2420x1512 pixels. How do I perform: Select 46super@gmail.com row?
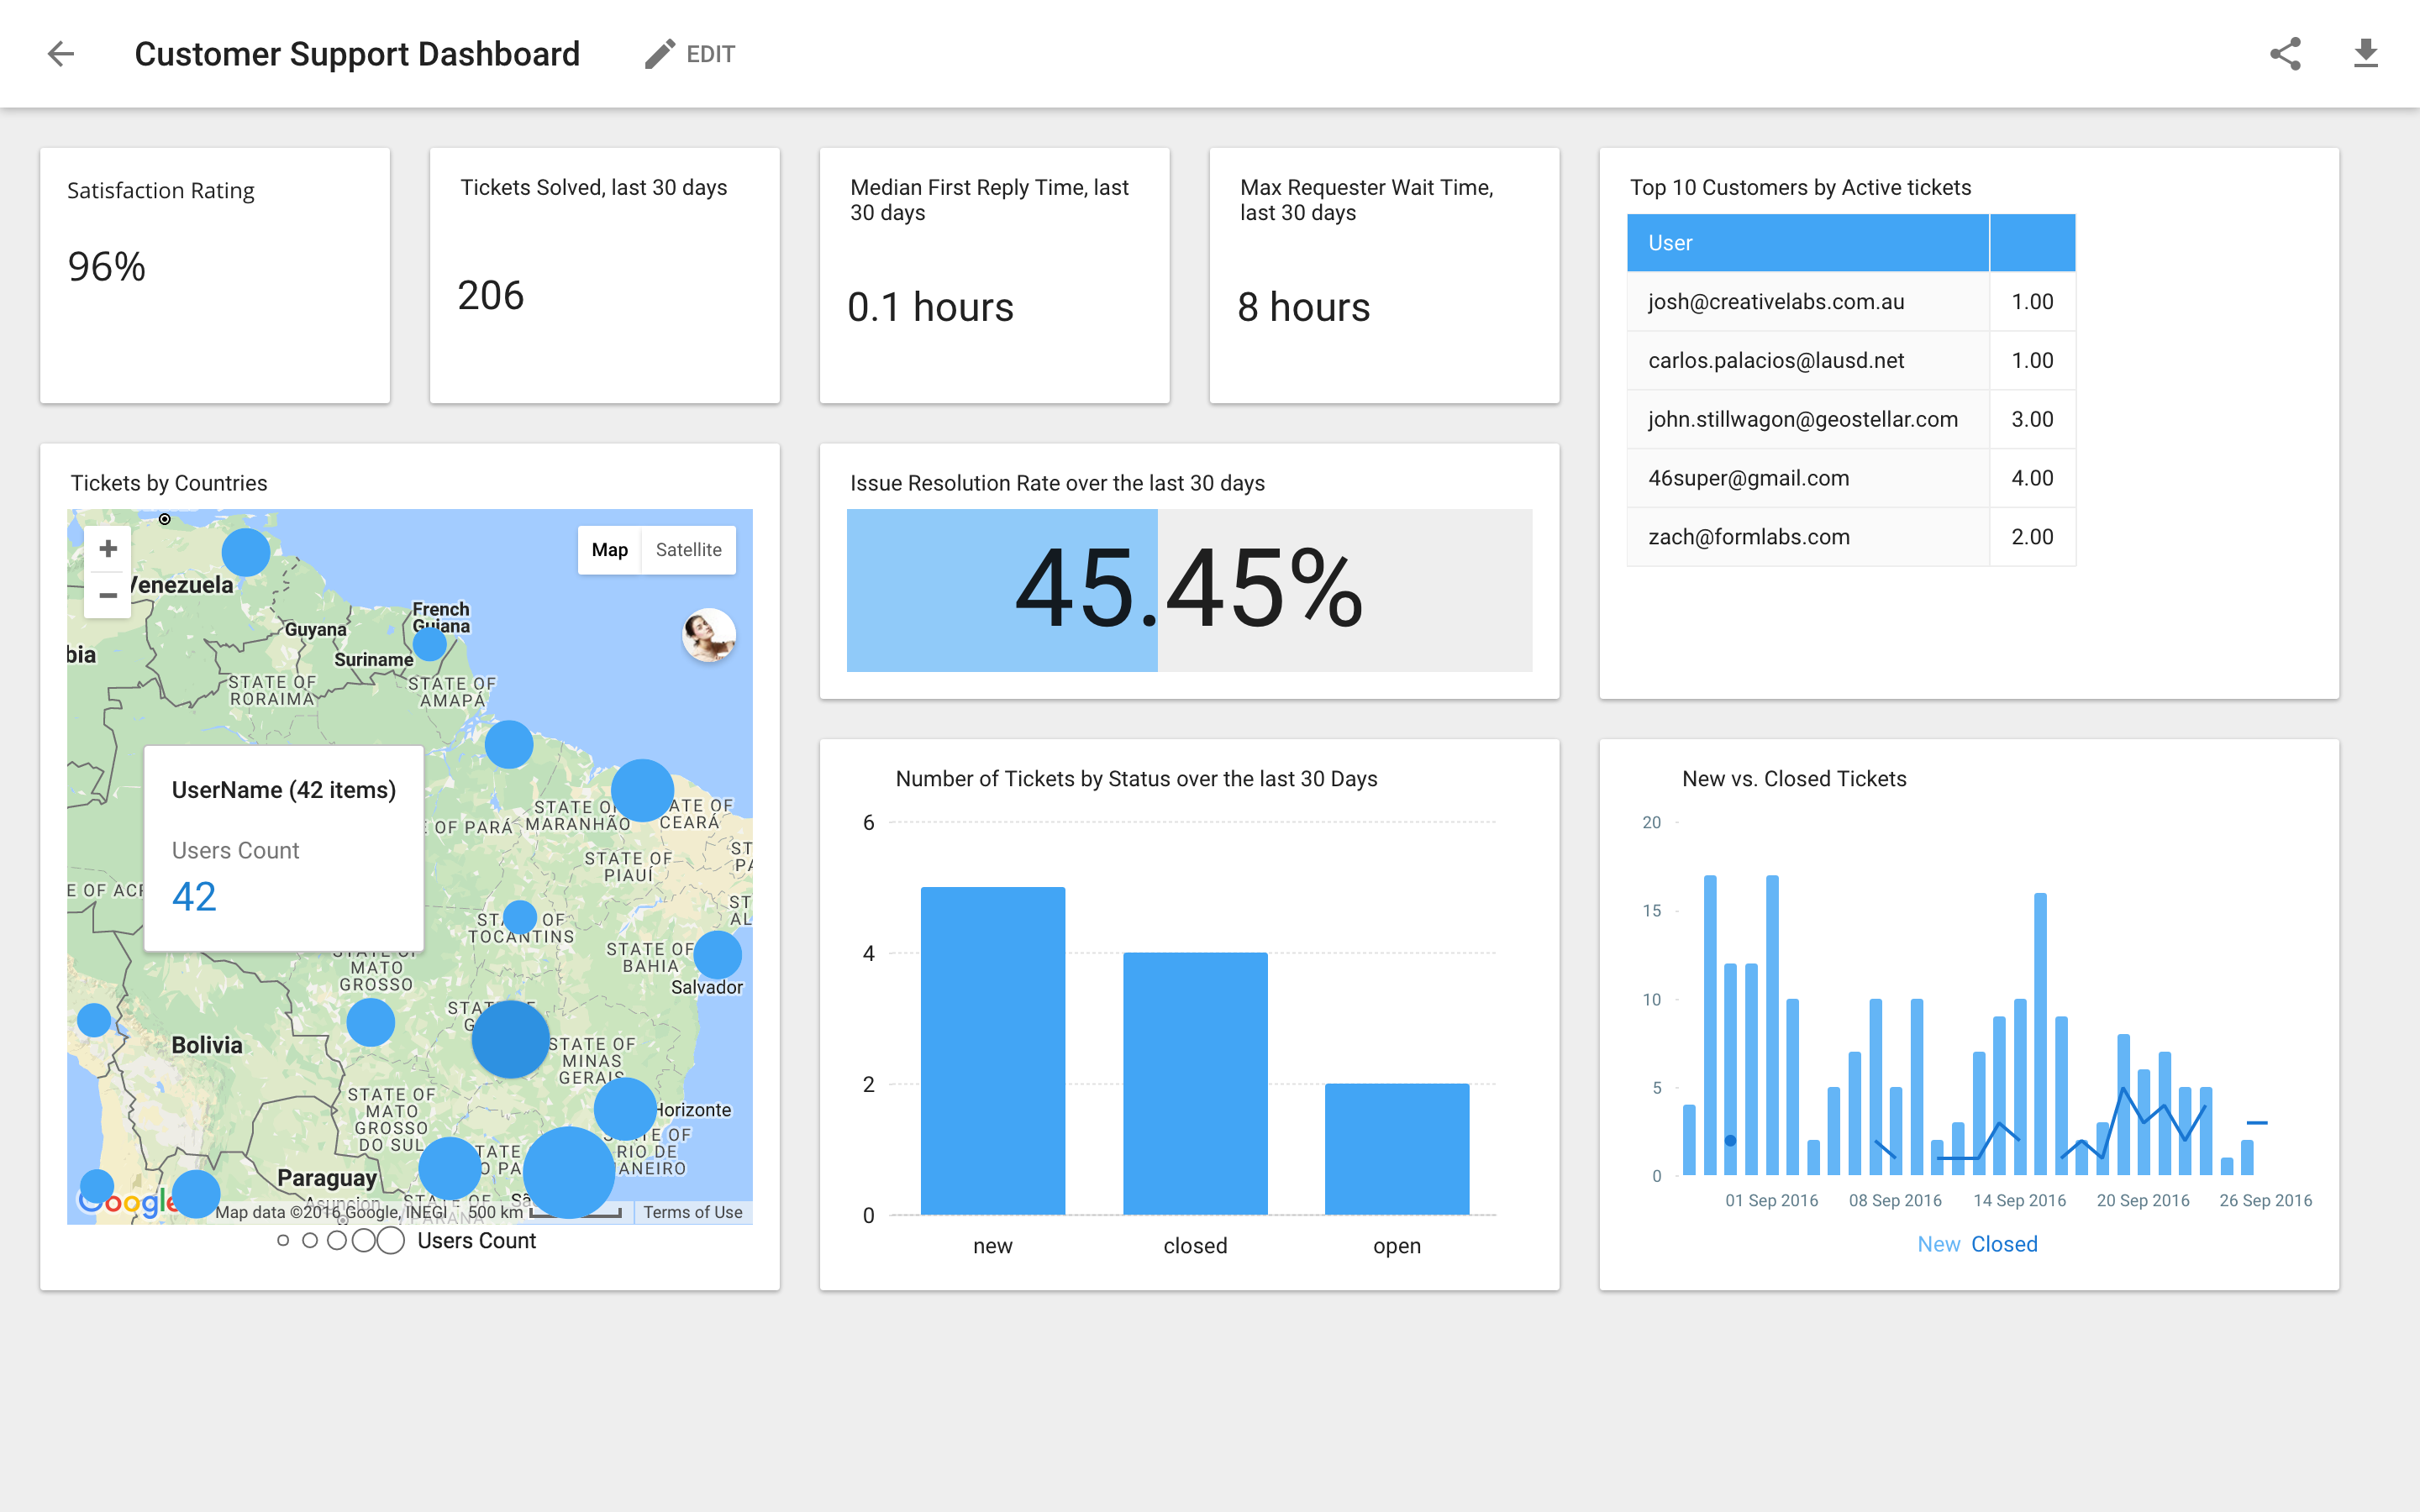pos(1851,478)
